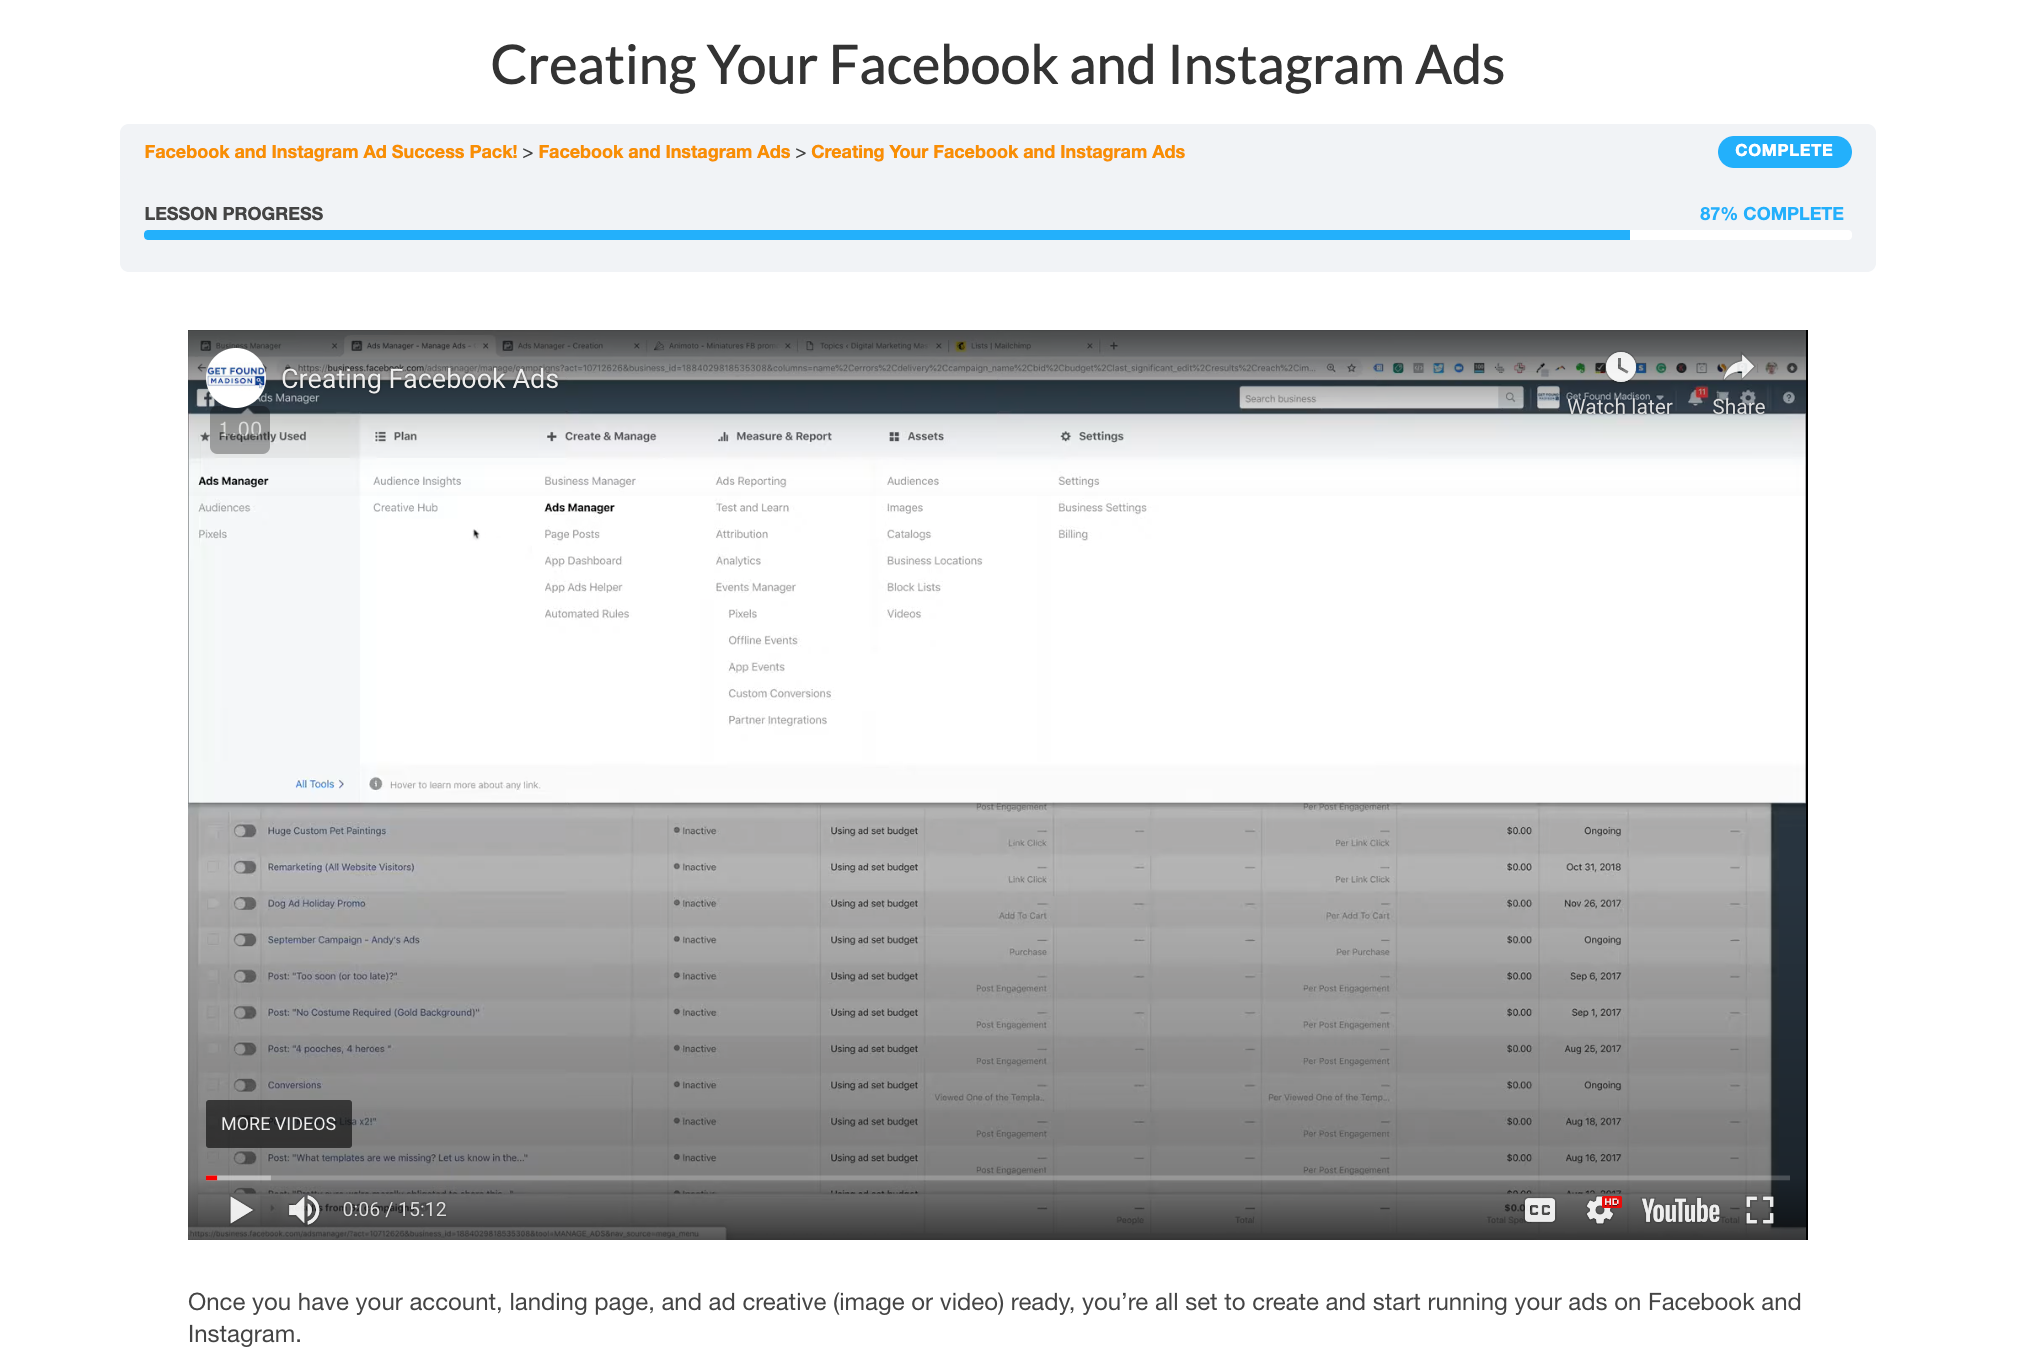Screen dimensions: 2038x1370
Task: Click the Assets grid icon
Action: point(894,436)
